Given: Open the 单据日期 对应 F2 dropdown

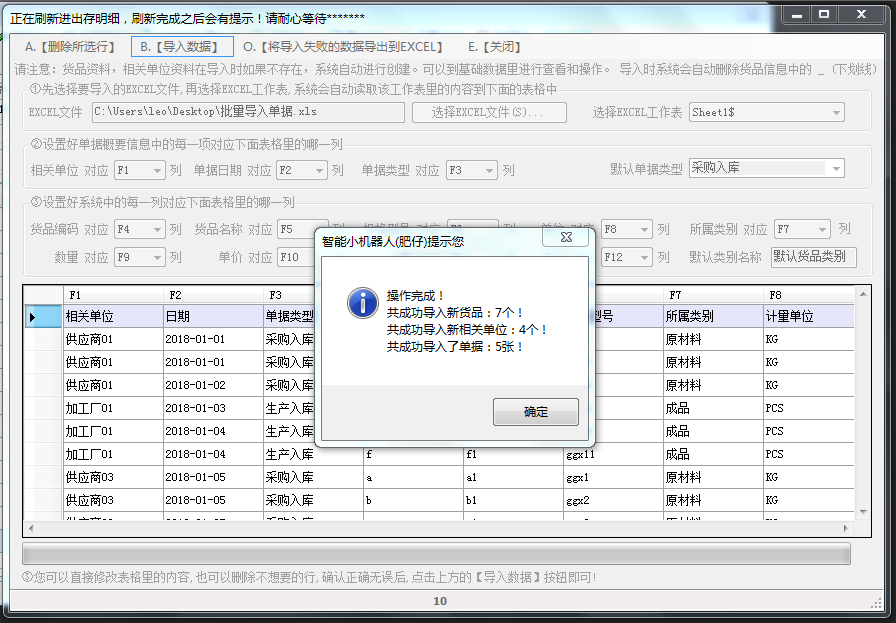Looking at the screenshot, I should pos(318,170).
